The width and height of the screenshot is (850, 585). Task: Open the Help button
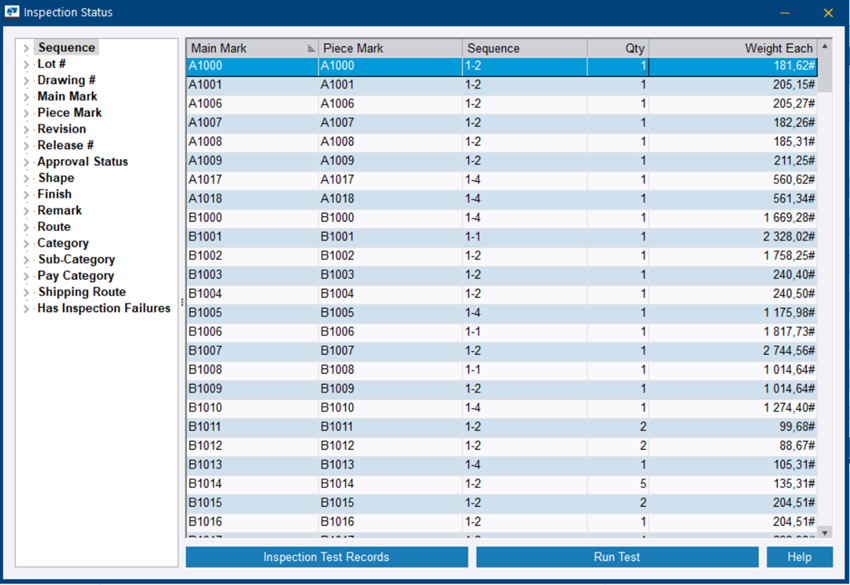pos(800,557)
